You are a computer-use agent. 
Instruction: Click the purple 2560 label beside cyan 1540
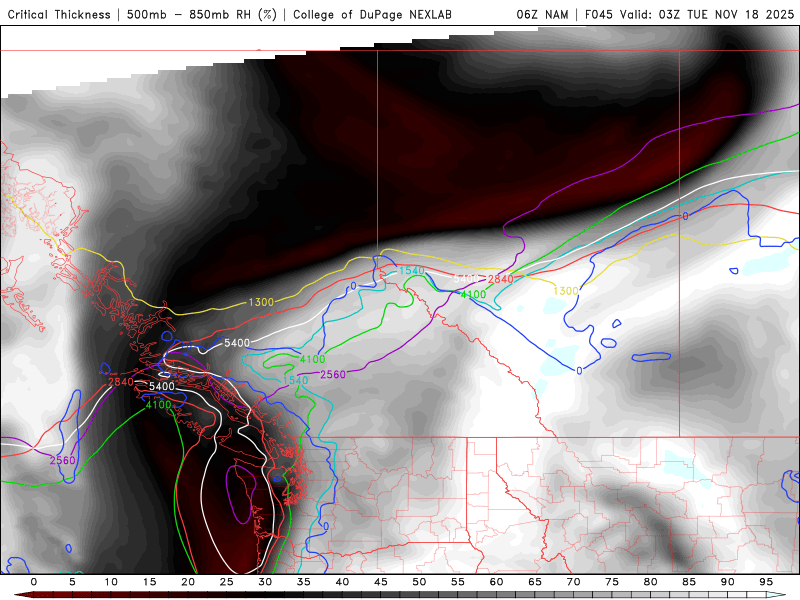[x=333, y=374]
